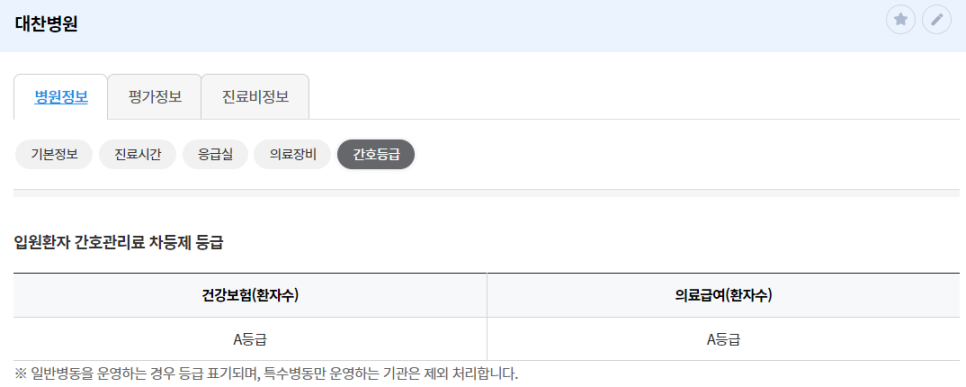This screenshot has width=966, height=387.
Task: Open the 응급실 section
Action: click(215, 154)
